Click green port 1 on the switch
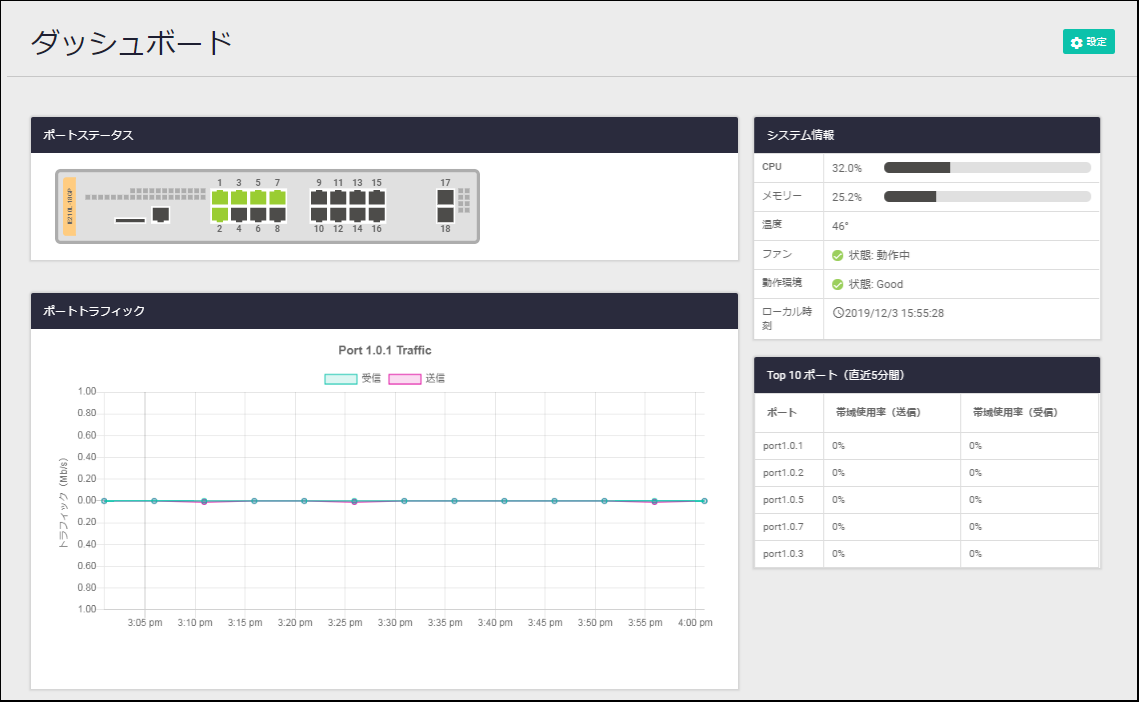1139x702 pixels. click(x=220, y=198)
